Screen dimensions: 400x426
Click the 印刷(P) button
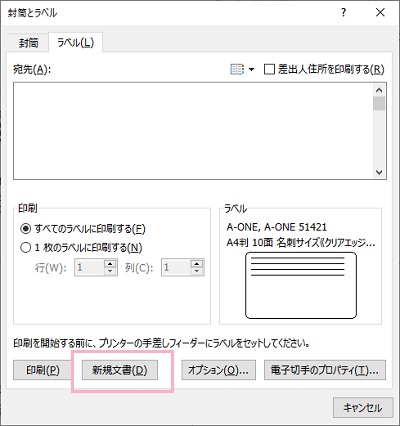[43, 370]
